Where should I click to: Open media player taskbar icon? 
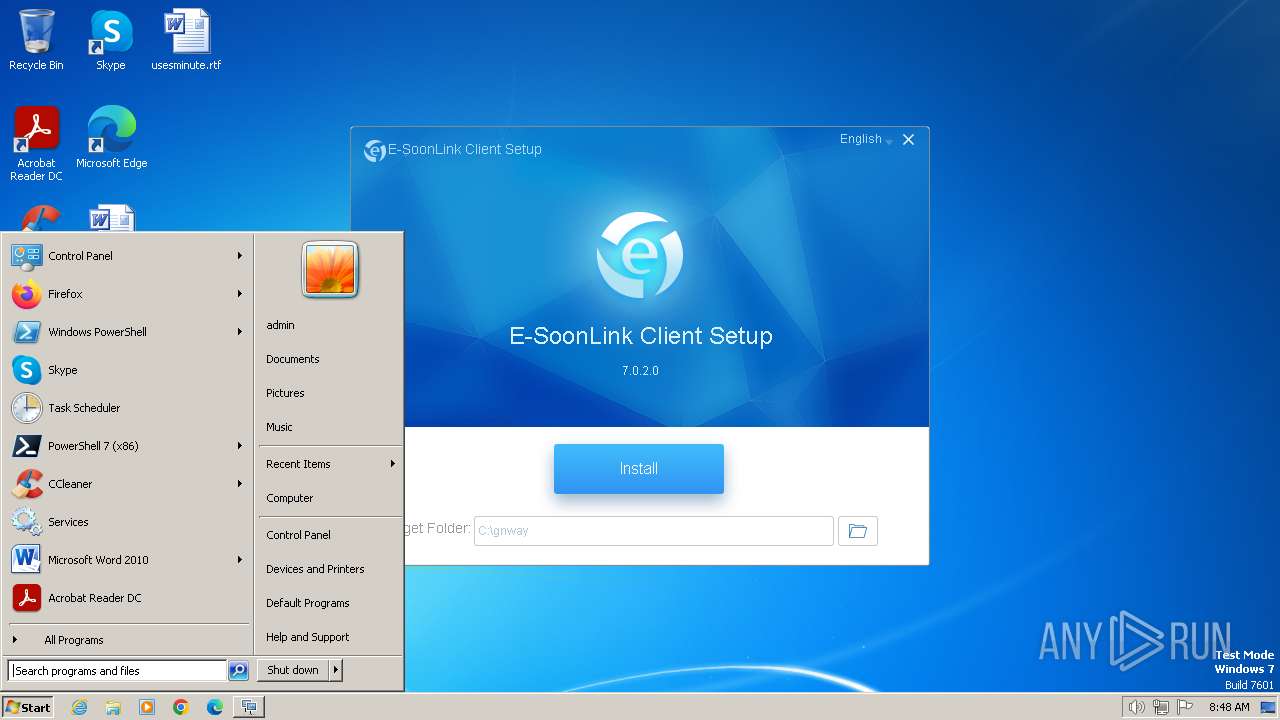point(147,707)
